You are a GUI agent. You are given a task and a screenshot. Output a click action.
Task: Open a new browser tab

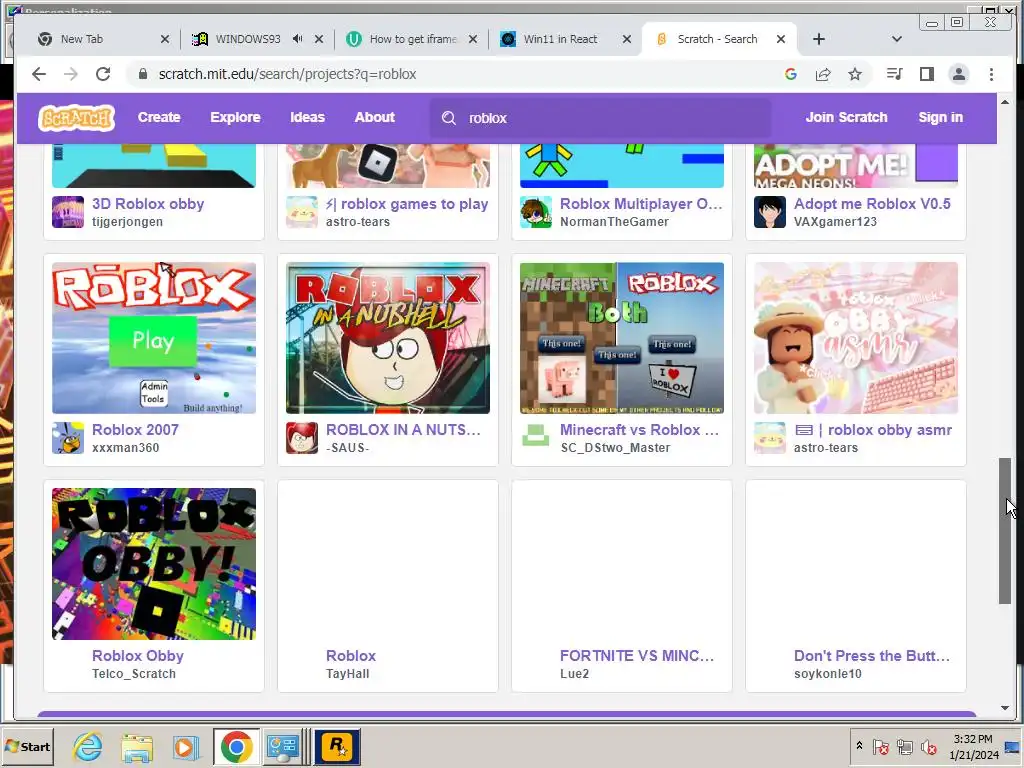819,39
